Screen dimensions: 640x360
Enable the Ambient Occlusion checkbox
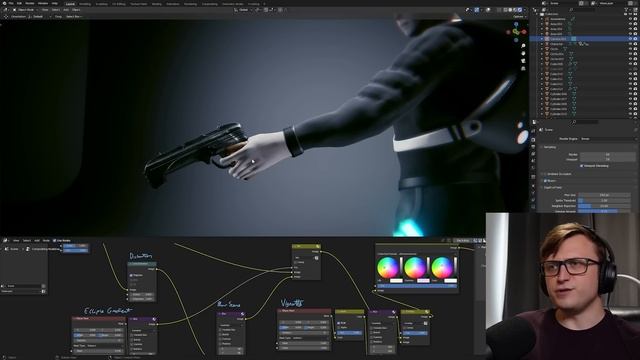(x=545, y=174)
